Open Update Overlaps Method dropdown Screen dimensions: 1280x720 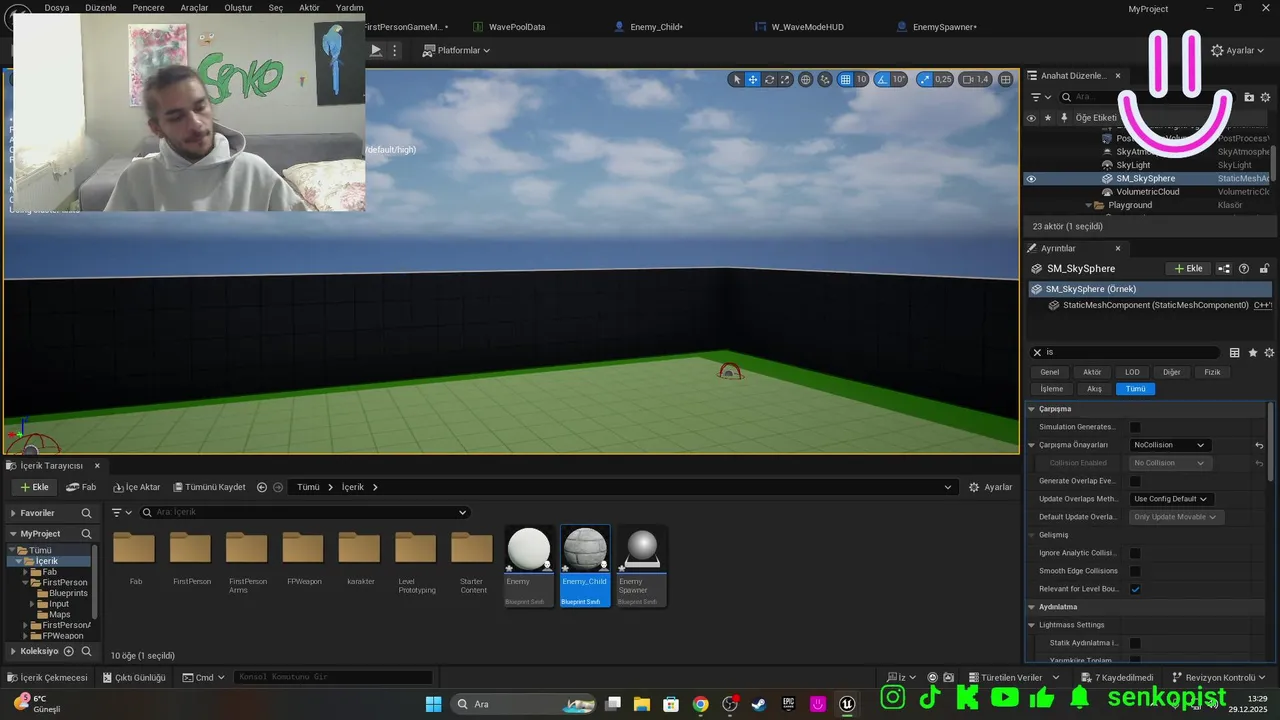[x=1171, y=499]
